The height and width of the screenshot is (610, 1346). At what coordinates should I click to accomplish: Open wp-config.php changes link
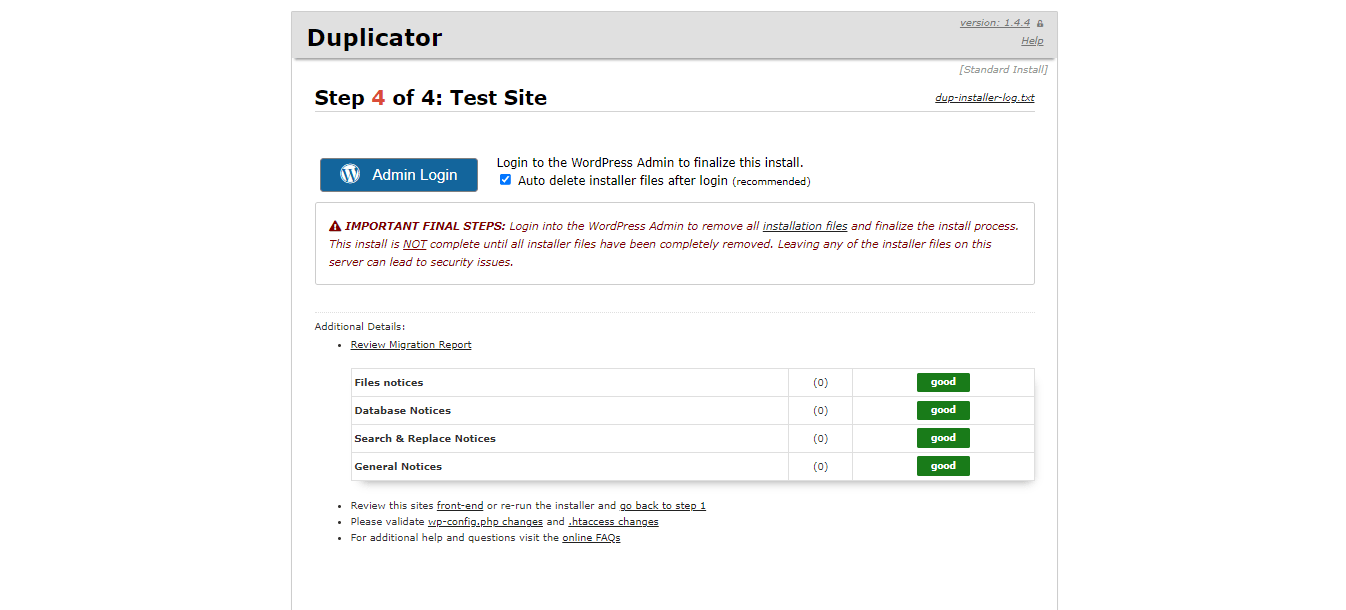486,522
